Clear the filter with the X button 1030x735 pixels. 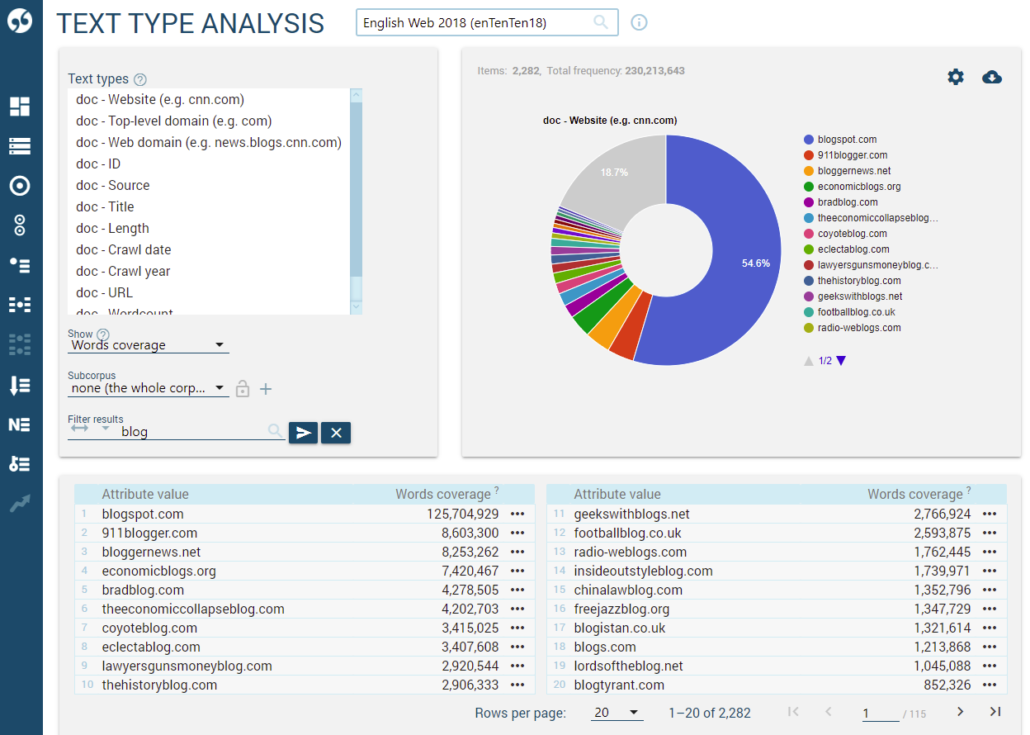point(336,432)
